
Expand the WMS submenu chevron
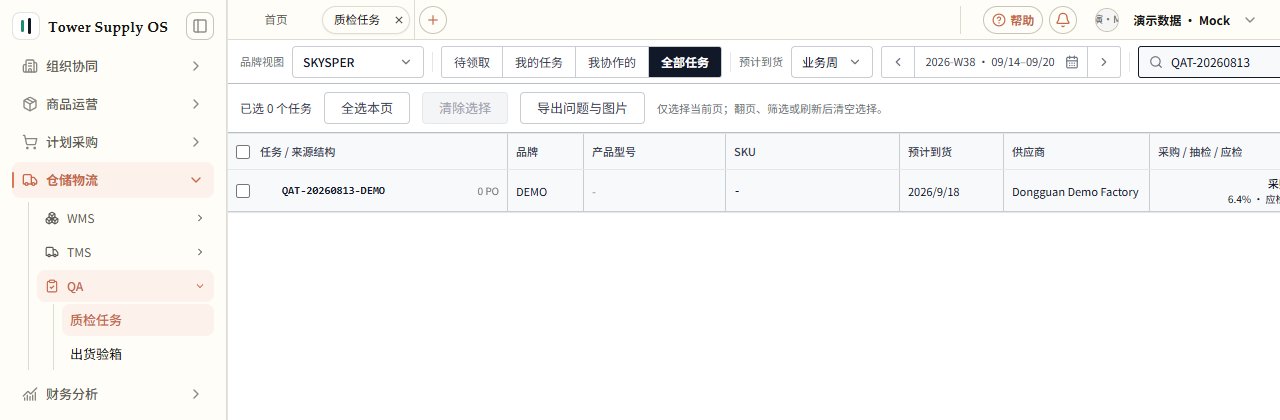(200, 218)
